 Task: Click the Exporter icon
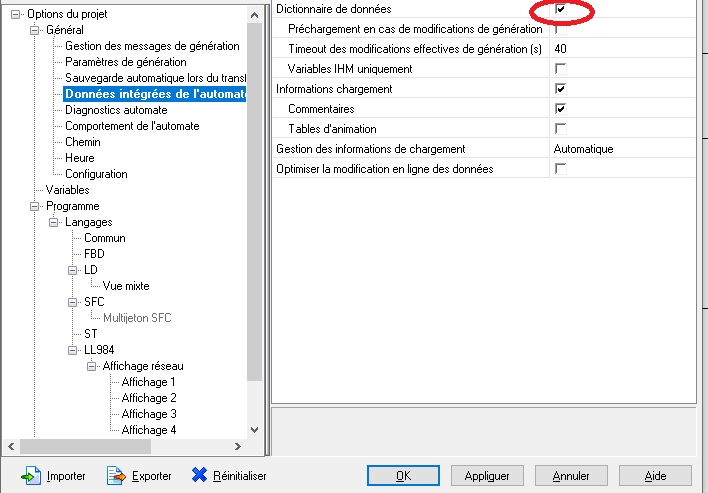[x=115, y=476]
